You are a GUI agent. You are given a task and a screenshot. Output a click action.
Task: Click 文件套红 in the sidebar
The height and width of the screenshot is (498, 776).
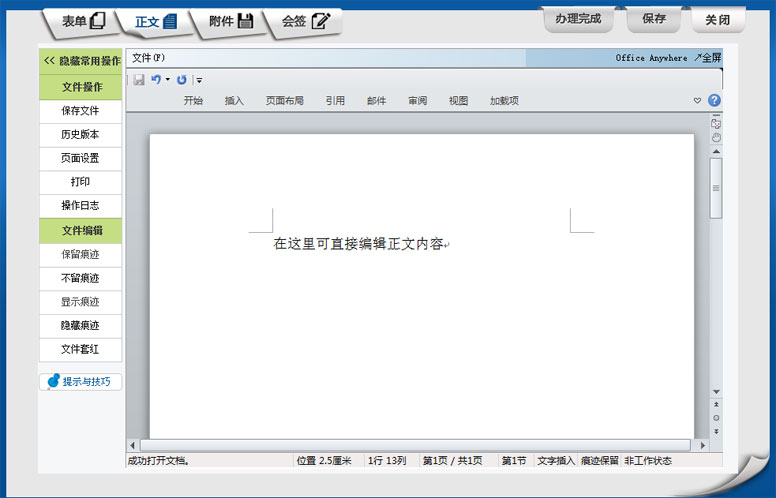coord(80,349)
